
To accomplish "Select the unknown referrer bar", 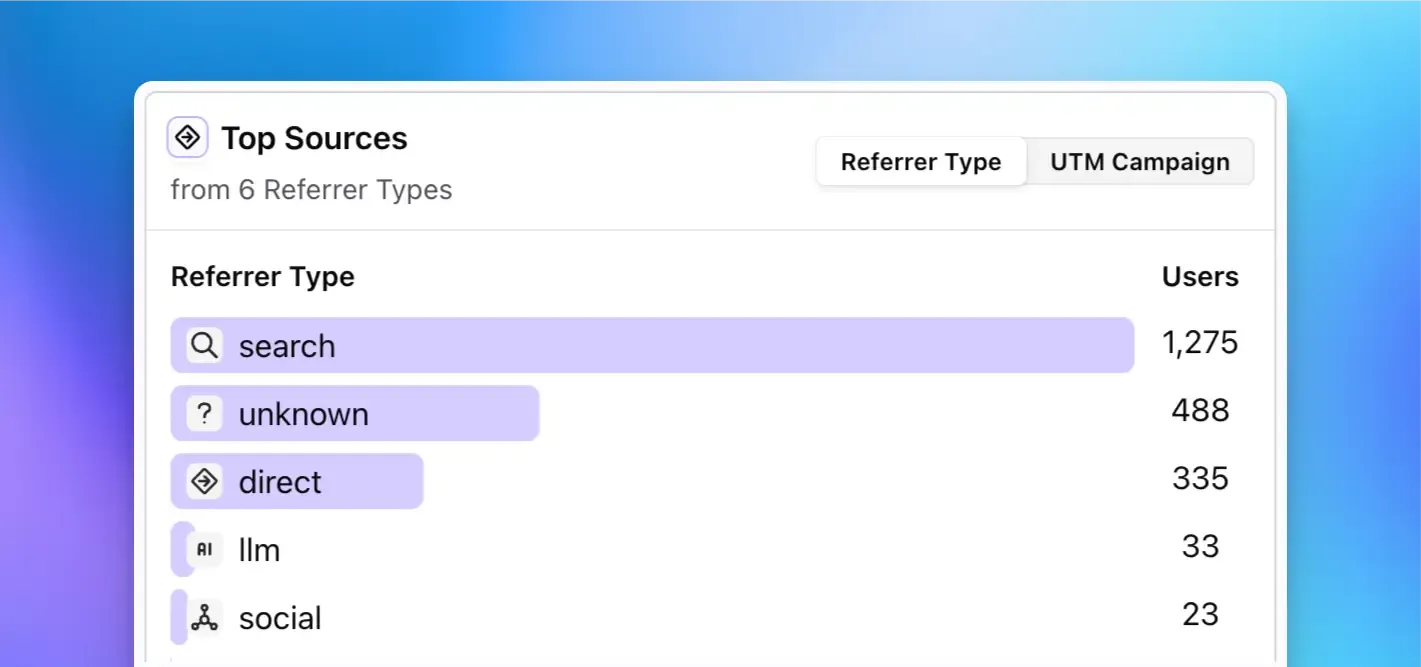I will pos(355,413).
